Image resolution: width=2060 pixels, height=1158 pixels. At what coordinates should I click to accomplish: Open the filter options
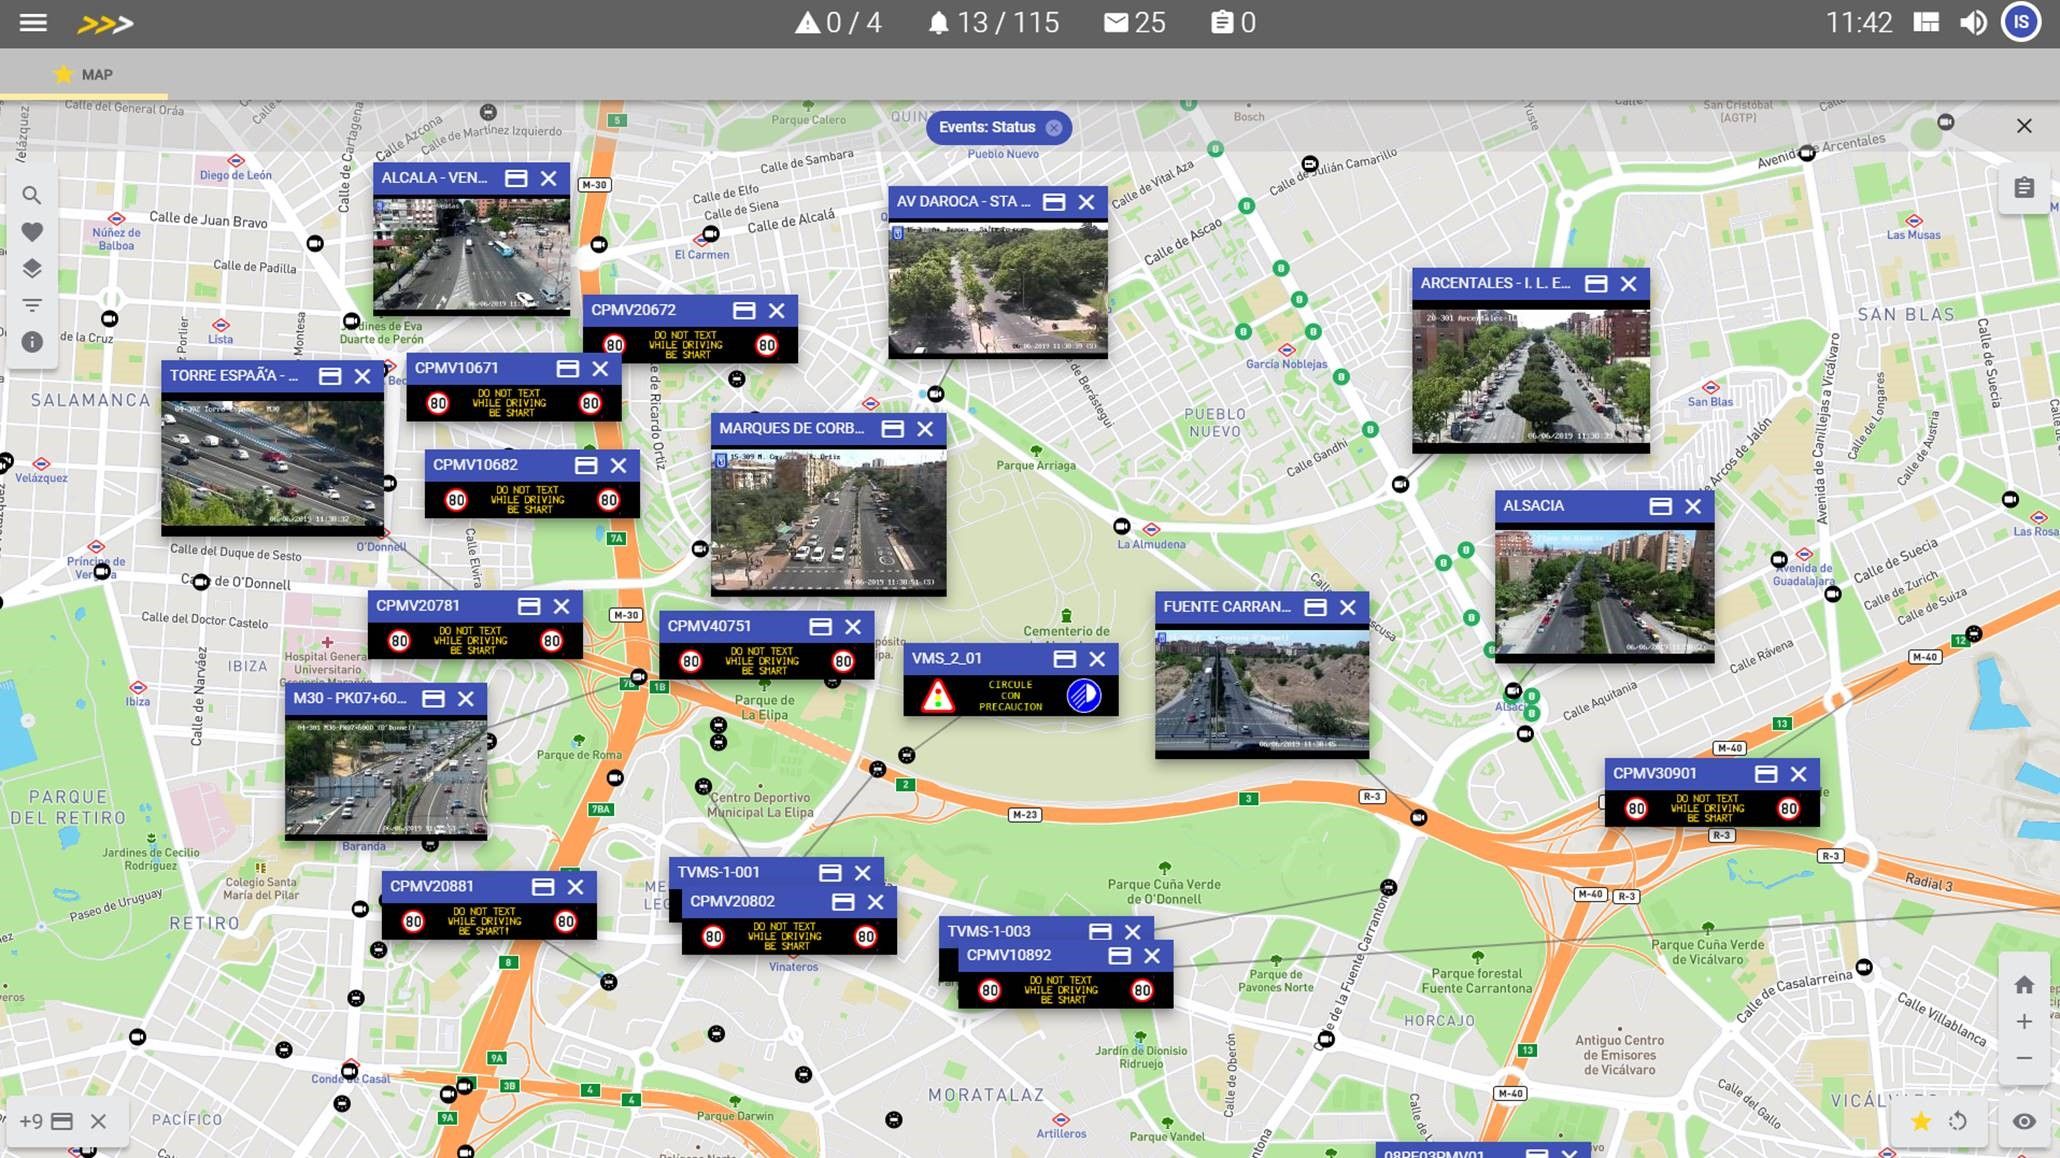pos(32,304)
